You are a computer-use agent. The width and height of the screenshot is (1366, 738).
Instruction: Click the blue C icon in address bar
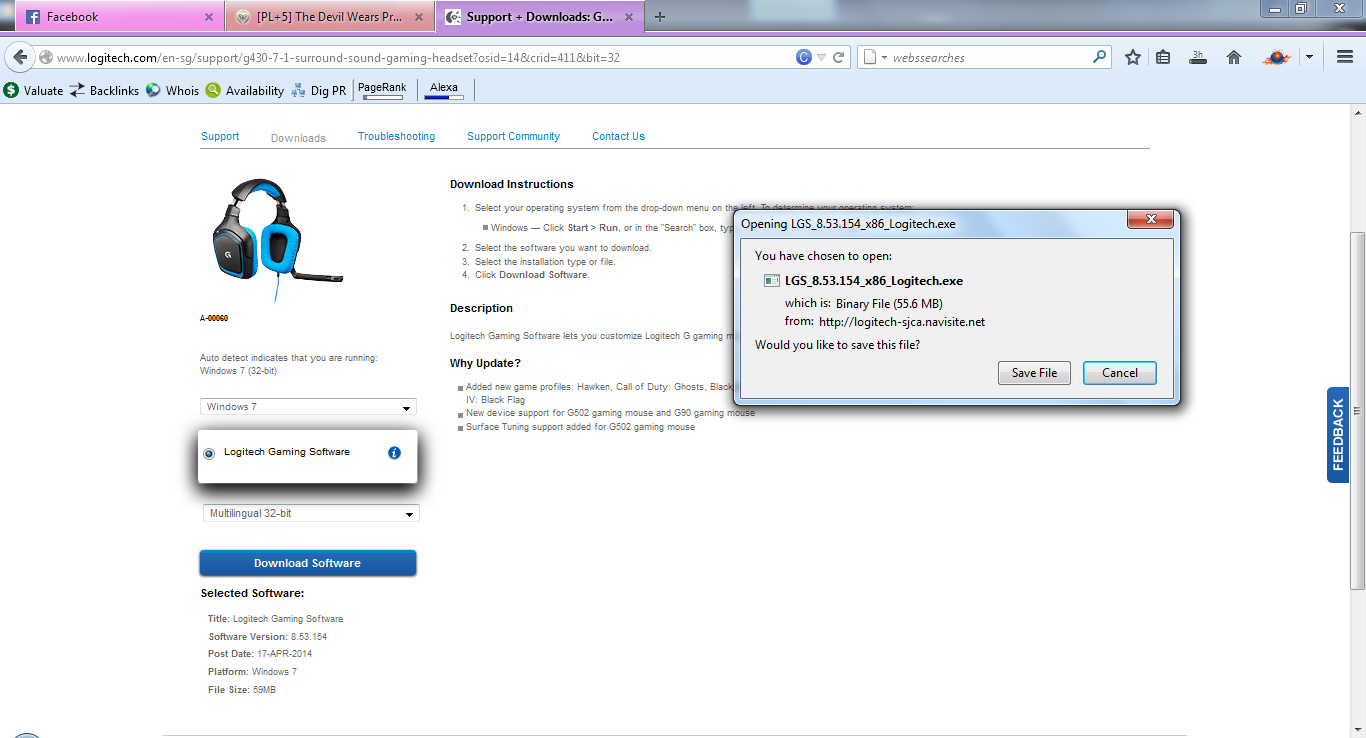(x=803, y=57)
